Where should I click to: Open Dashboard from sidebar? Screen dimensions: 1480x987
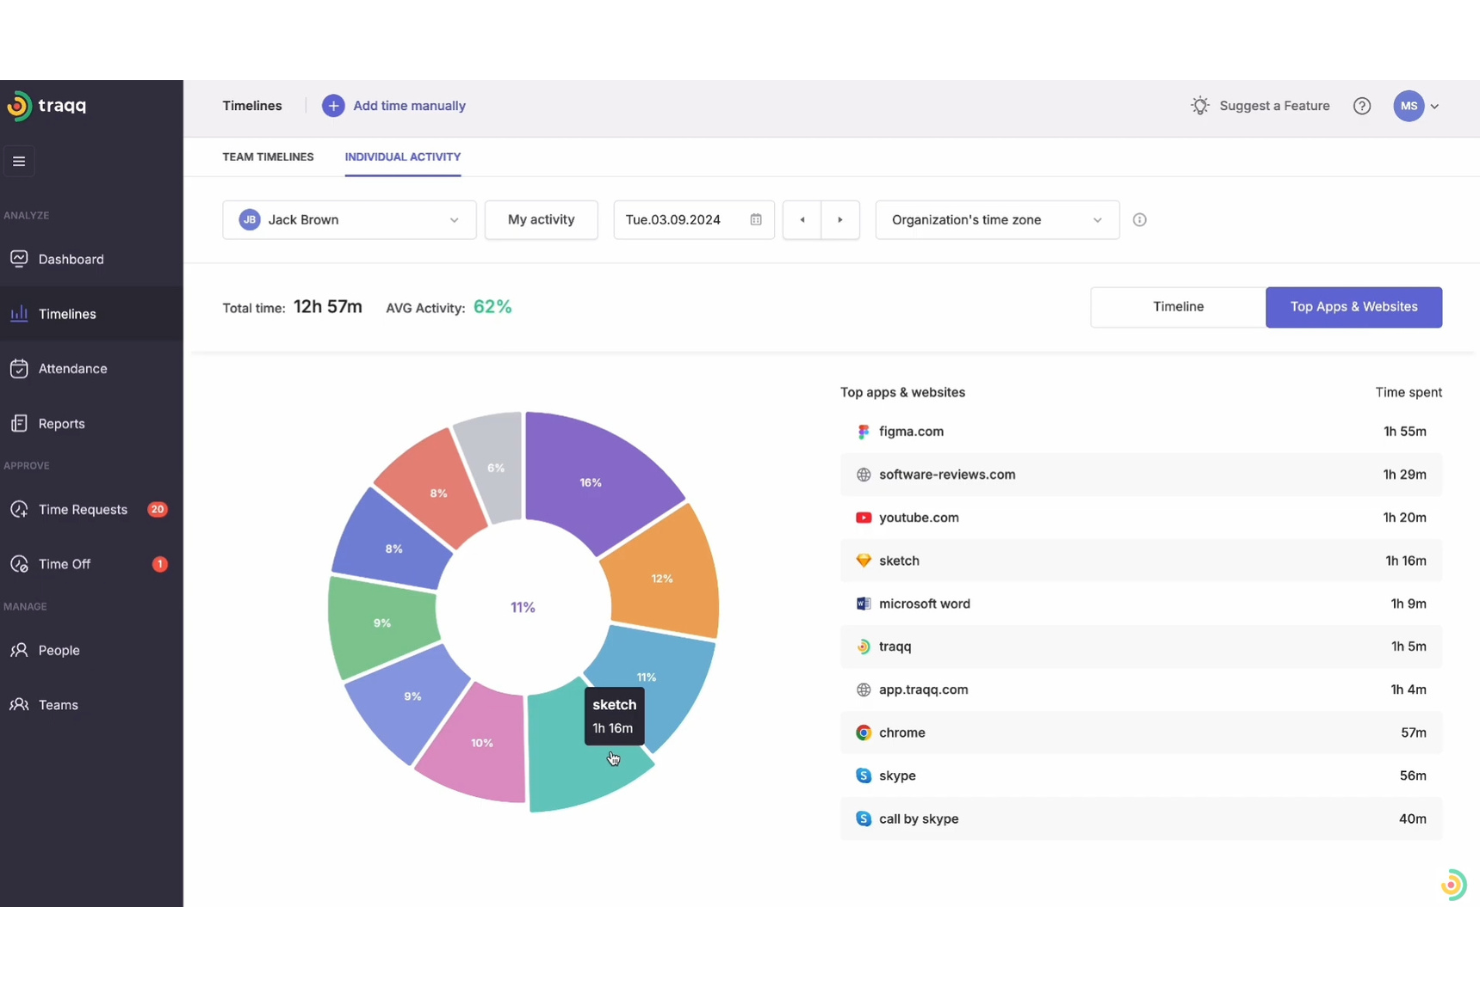(x=71, y=259)
